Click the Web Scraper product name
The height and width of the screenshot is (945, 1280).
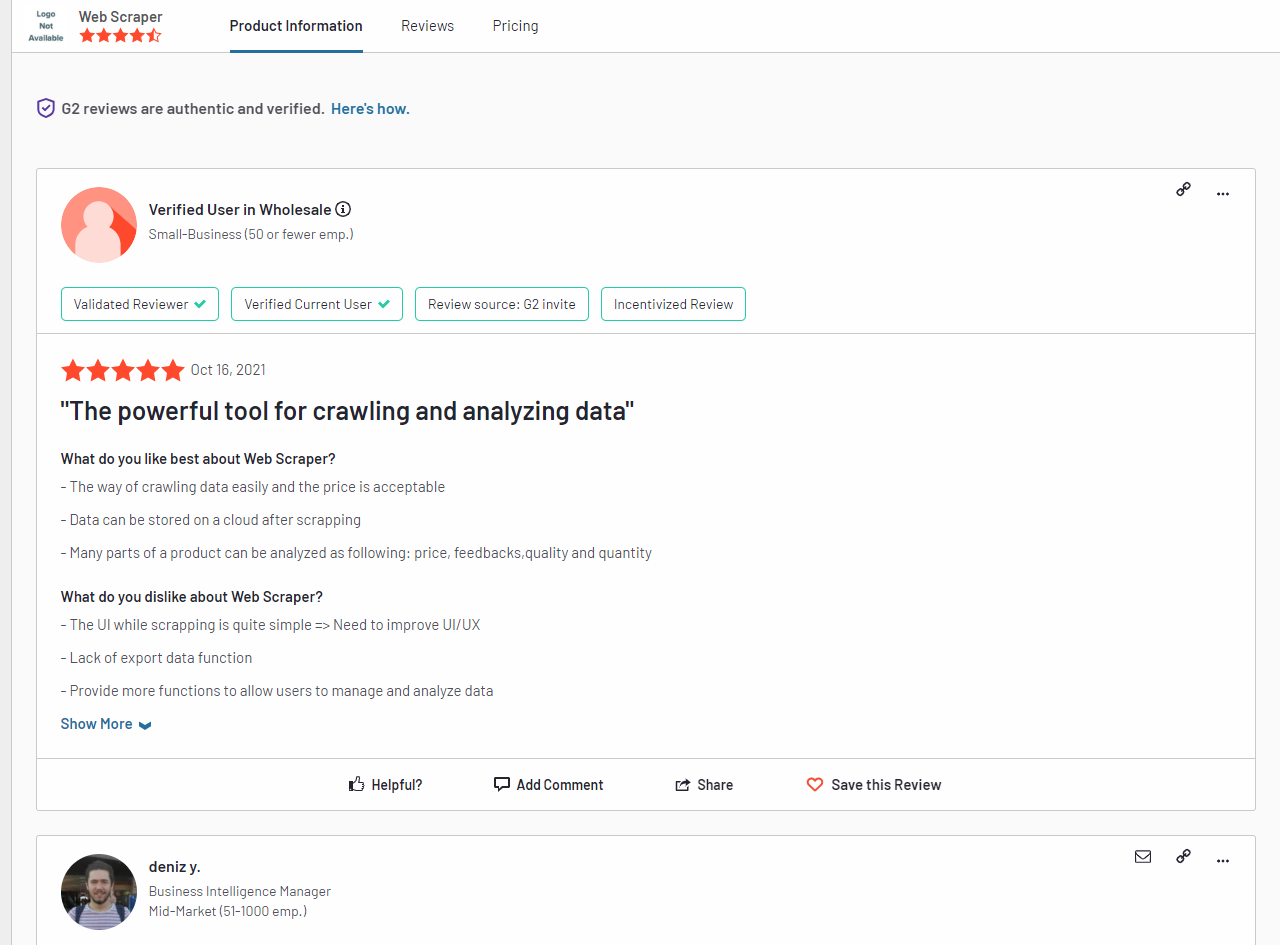[x=121, y=17]
